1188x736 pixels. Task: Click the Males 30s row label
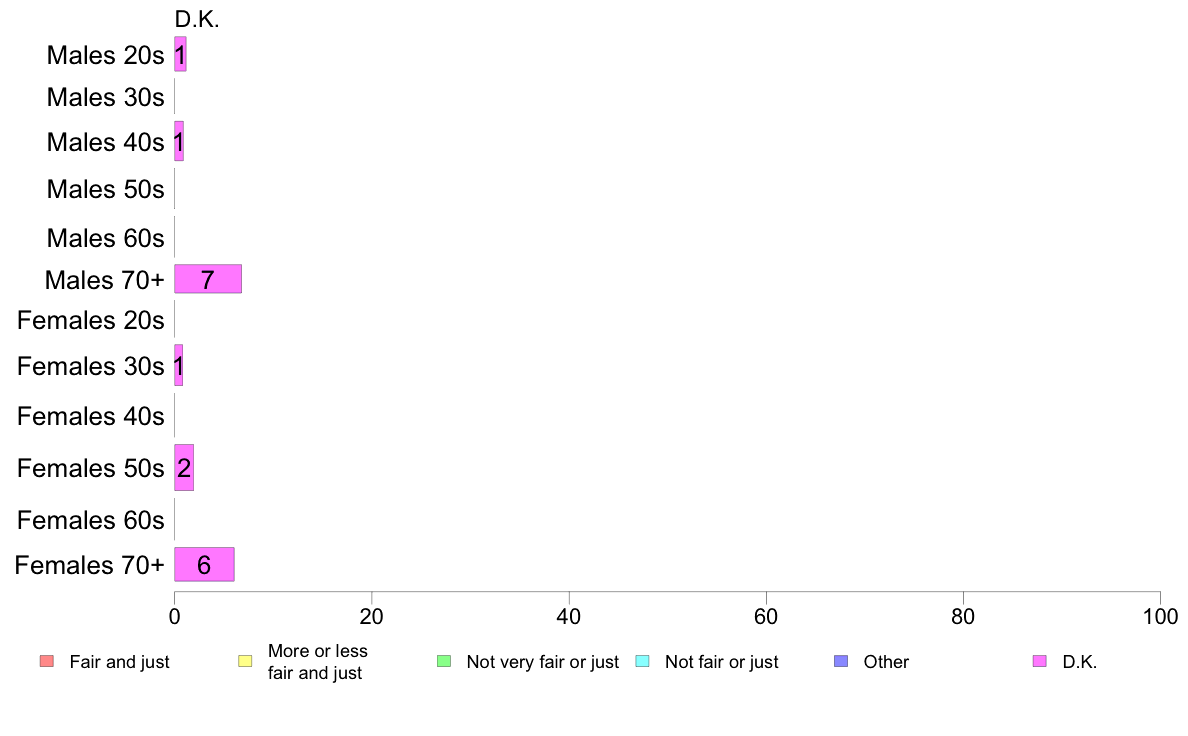point(105,97)
